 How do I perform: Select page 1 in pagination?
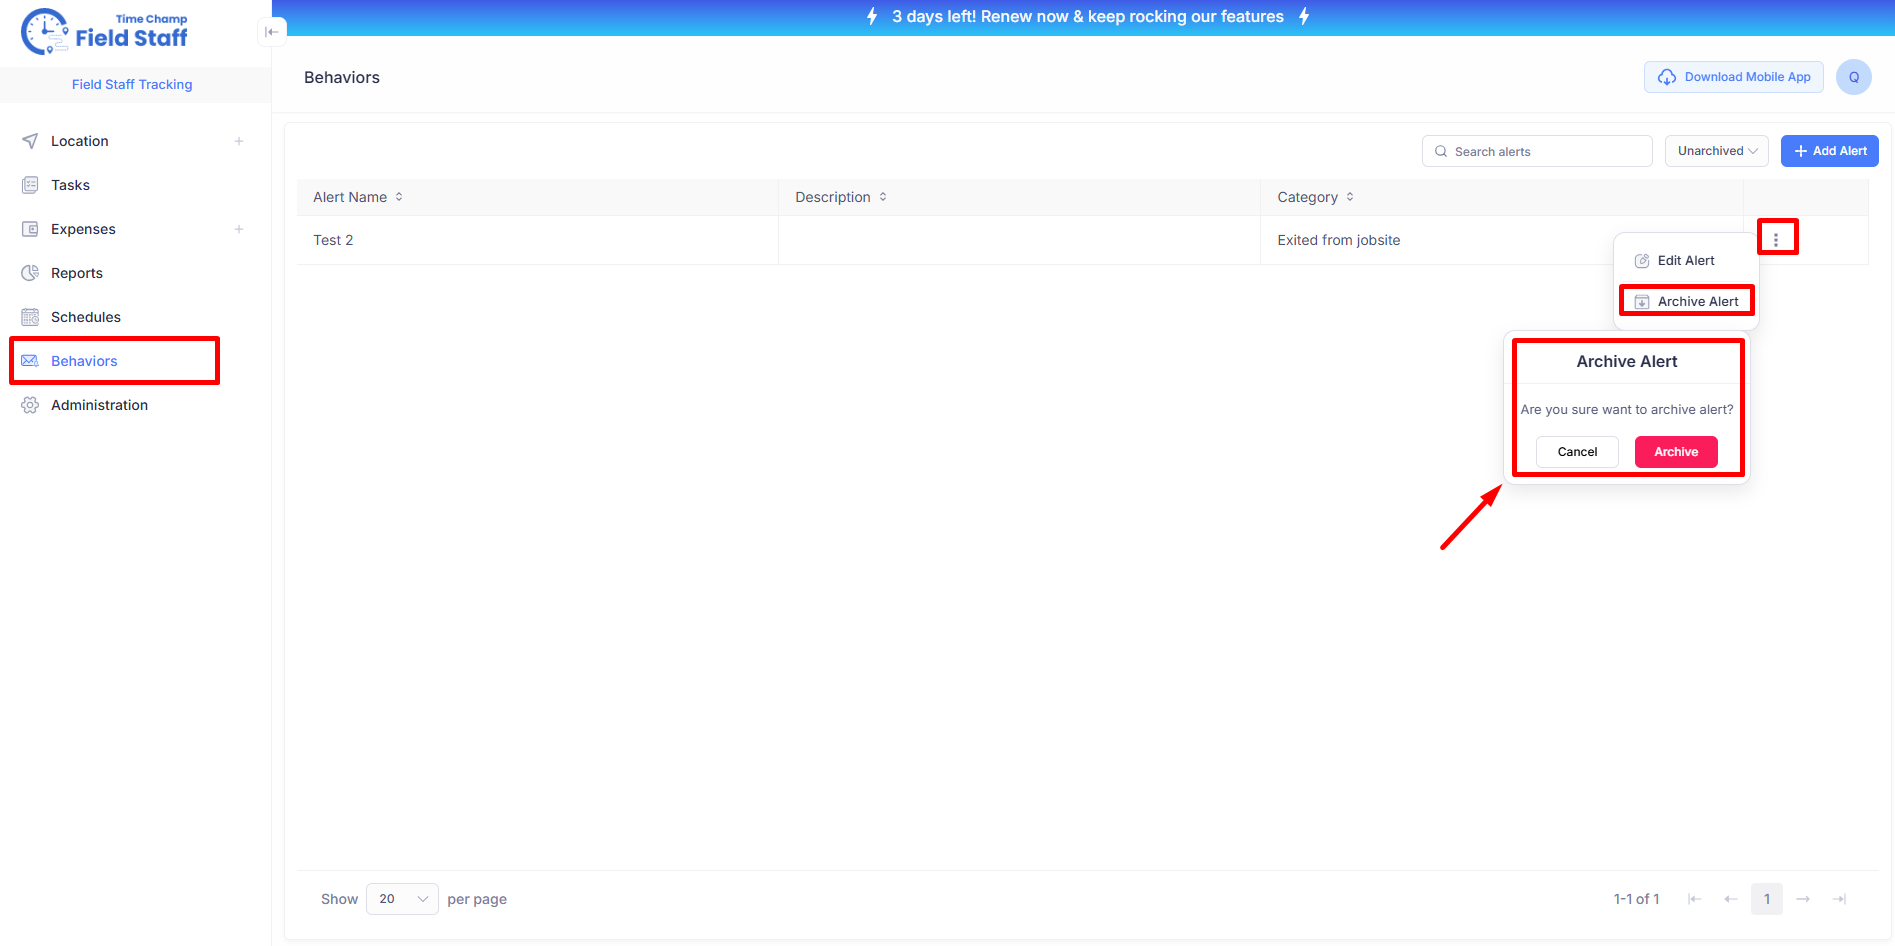click(x=1767, y=899)
